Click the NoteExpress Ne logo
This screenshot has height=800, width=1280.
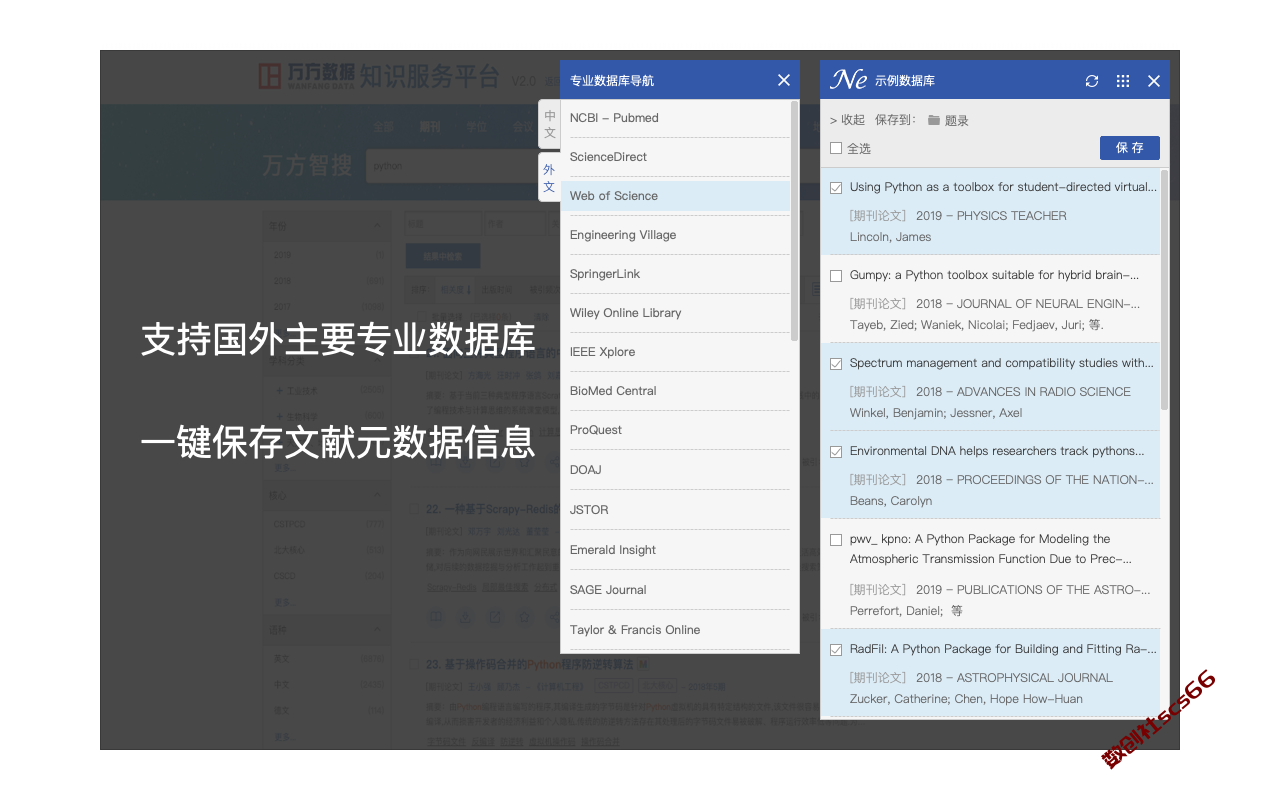[849, 80]
